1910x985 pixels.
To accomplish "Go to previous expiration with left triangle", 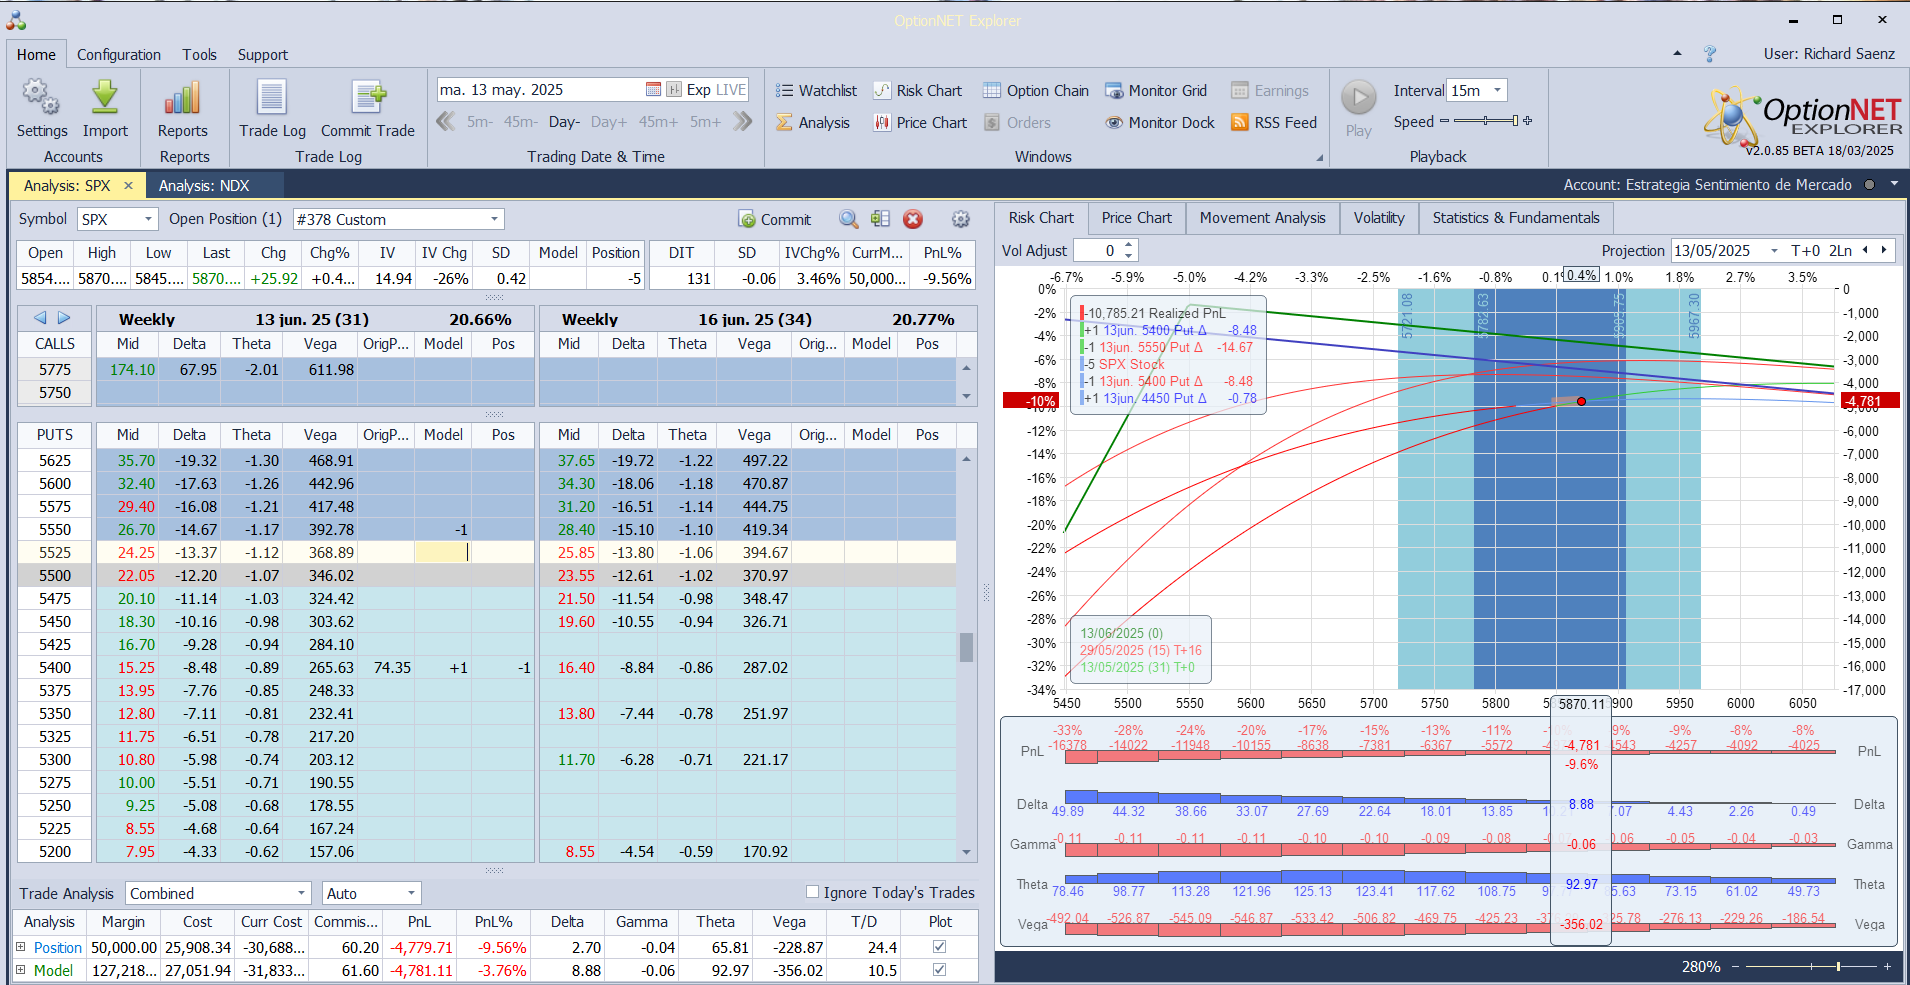I will 40,317.
